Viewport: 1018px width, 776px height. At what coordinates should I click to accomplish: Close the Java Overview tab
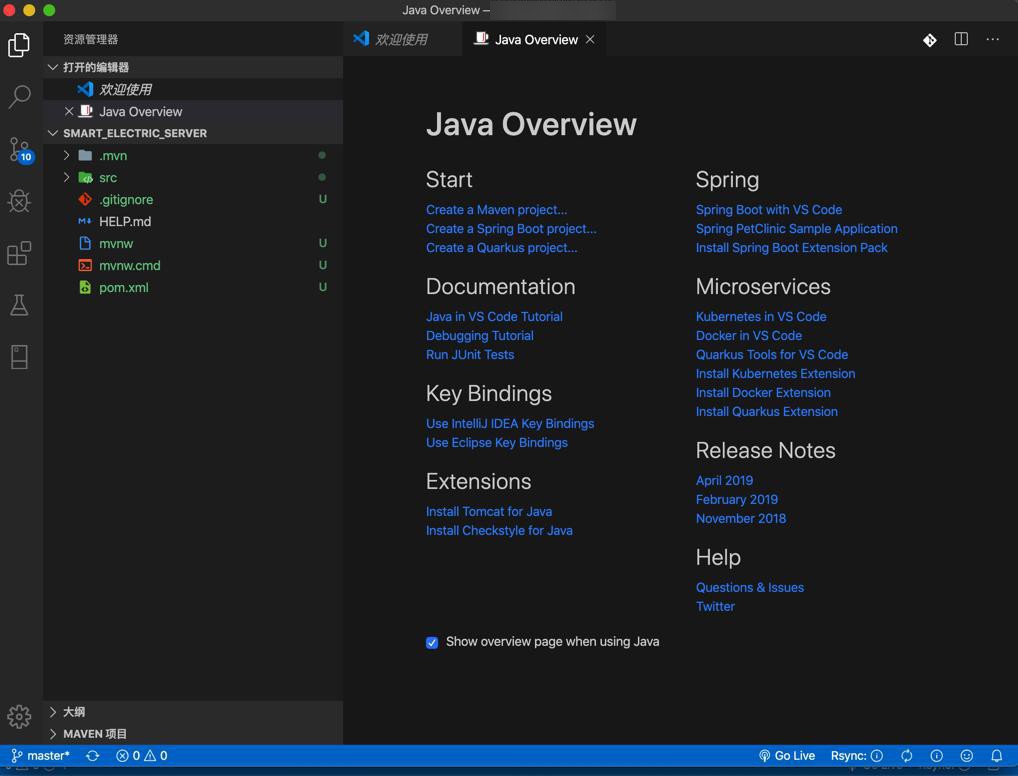tap(590, 40)
